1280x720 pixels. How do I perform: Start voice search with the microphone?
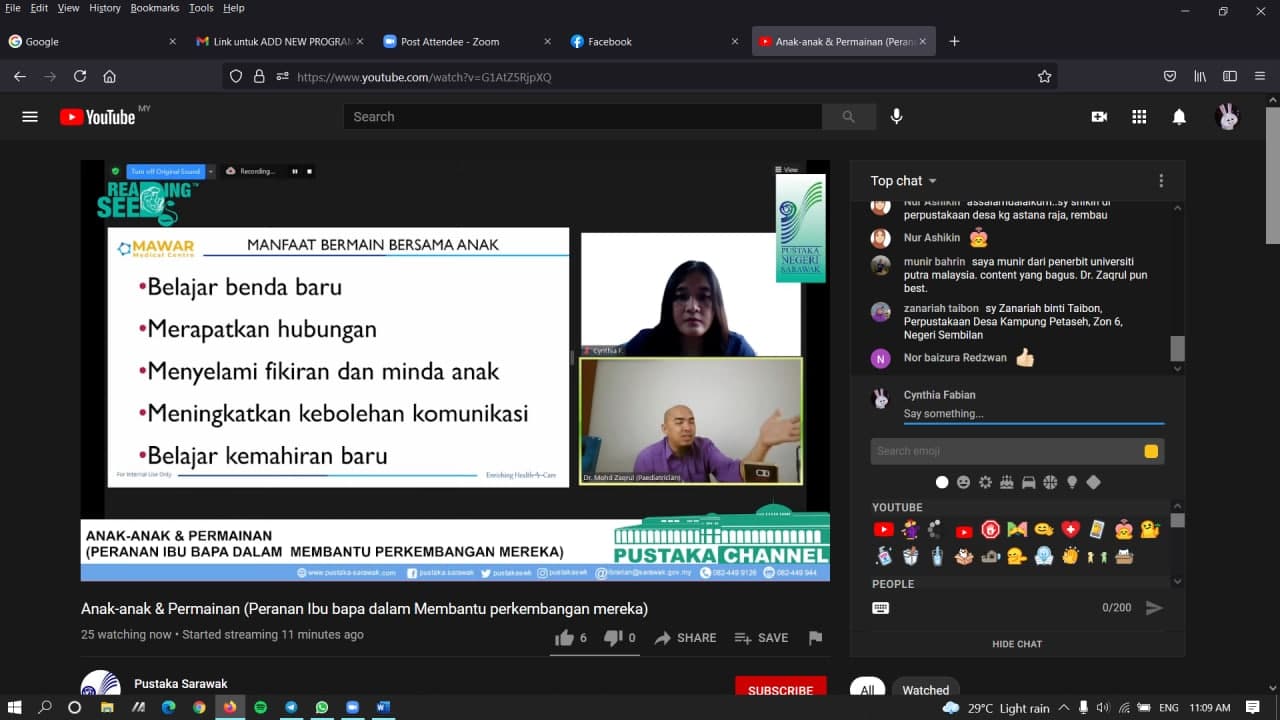point(897,117)
